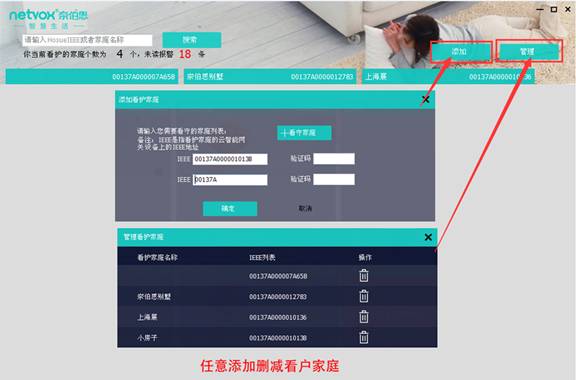Viewport: 576px width, 380px height.
Task: Close the 添加看护家庭 dialog
Action: [425, 100]
